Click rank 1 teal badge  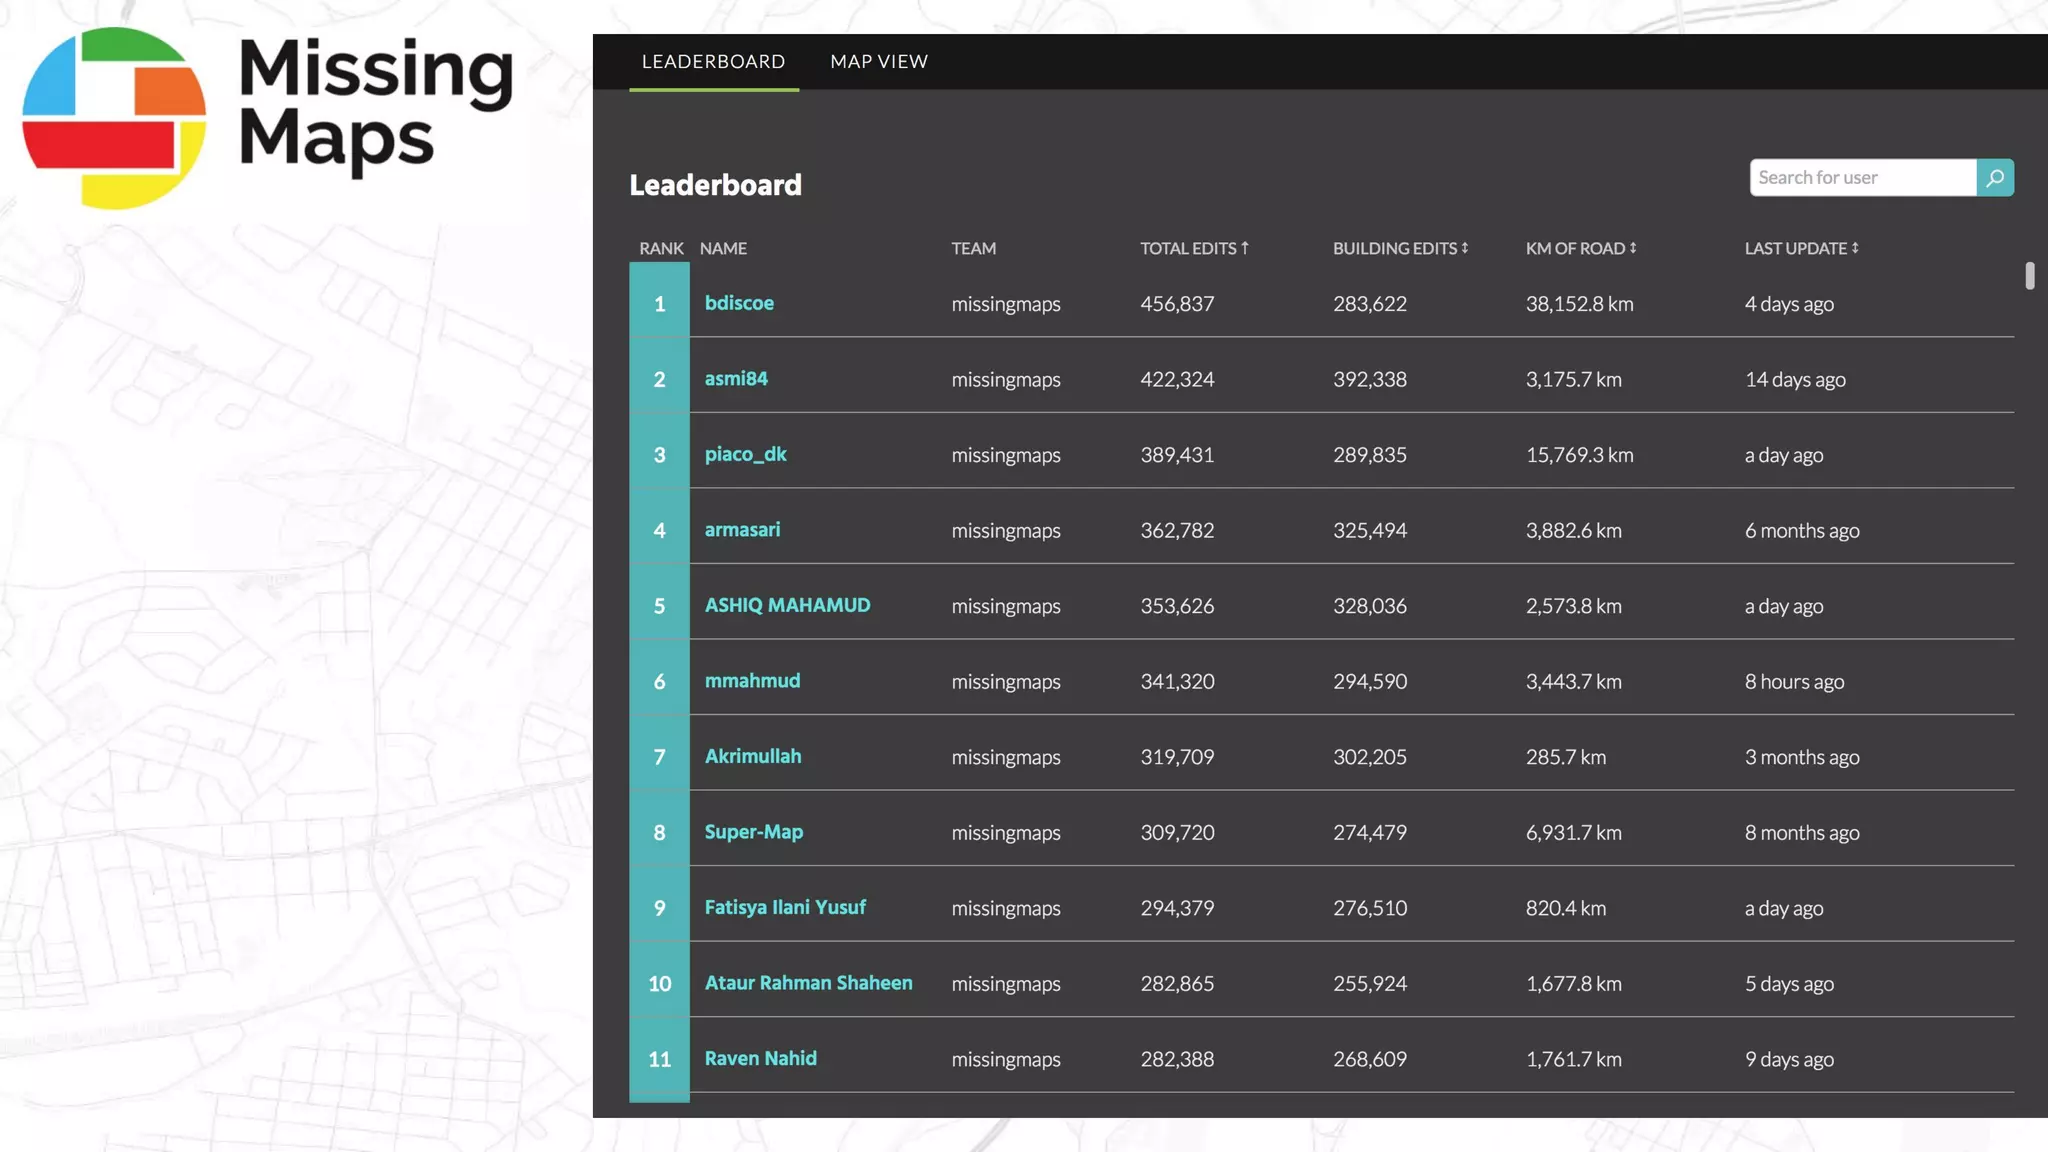(x=659, y=303)
